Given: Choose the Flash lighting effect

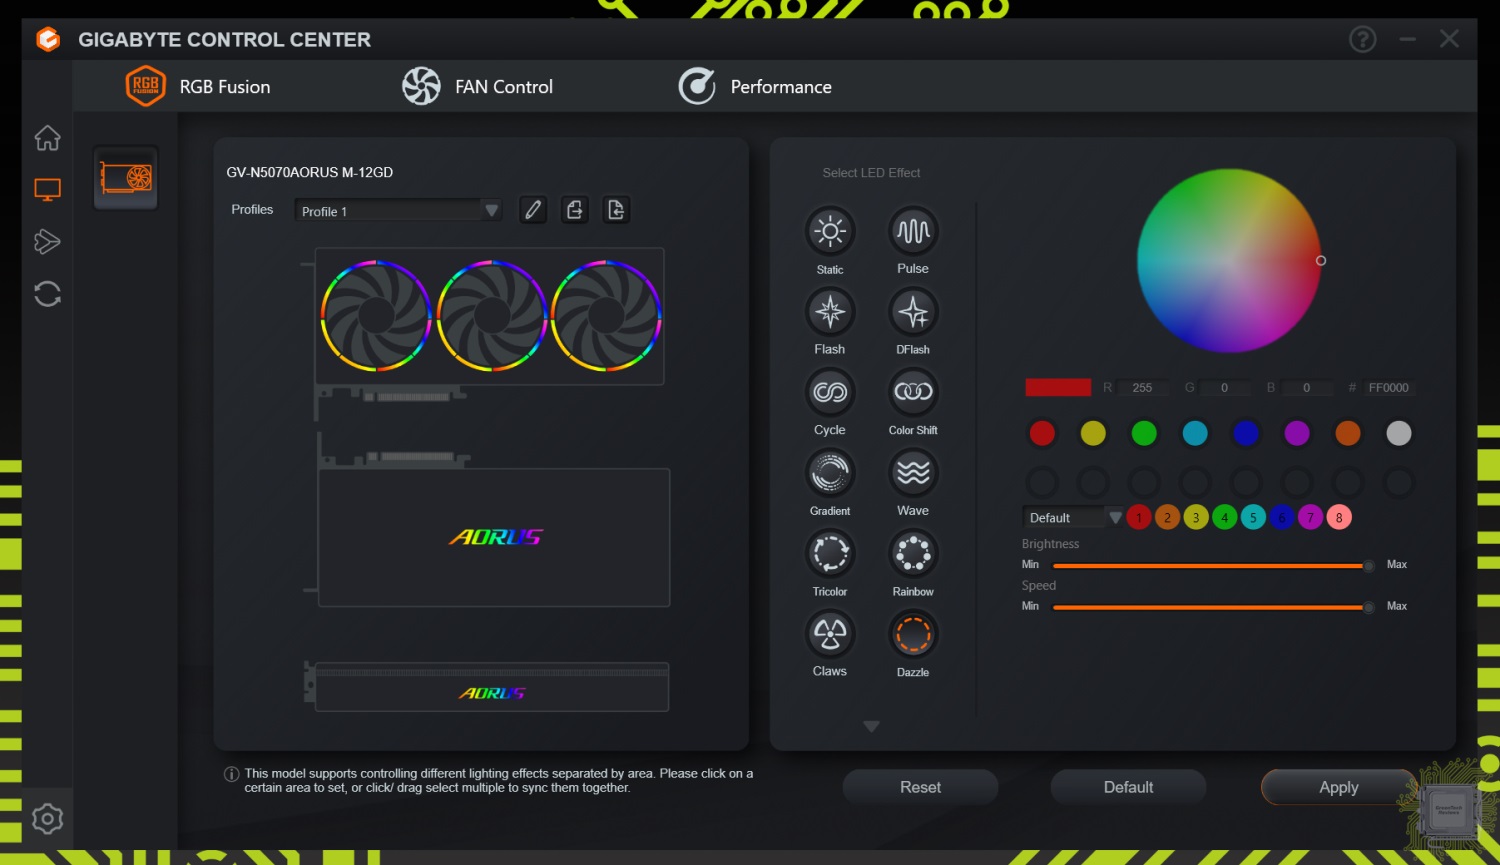Looking at the screenshot, I should pos(830,312).
